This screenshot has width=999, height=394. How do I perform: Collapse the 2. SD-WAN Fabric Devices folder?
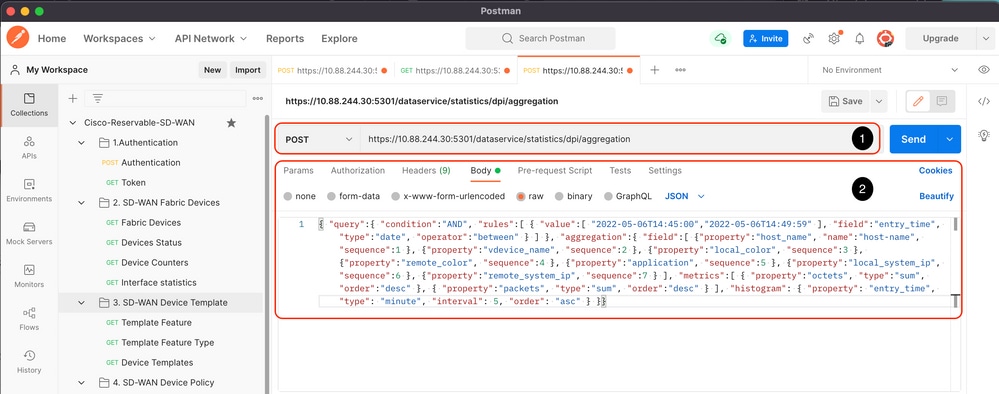click(81, 203)
